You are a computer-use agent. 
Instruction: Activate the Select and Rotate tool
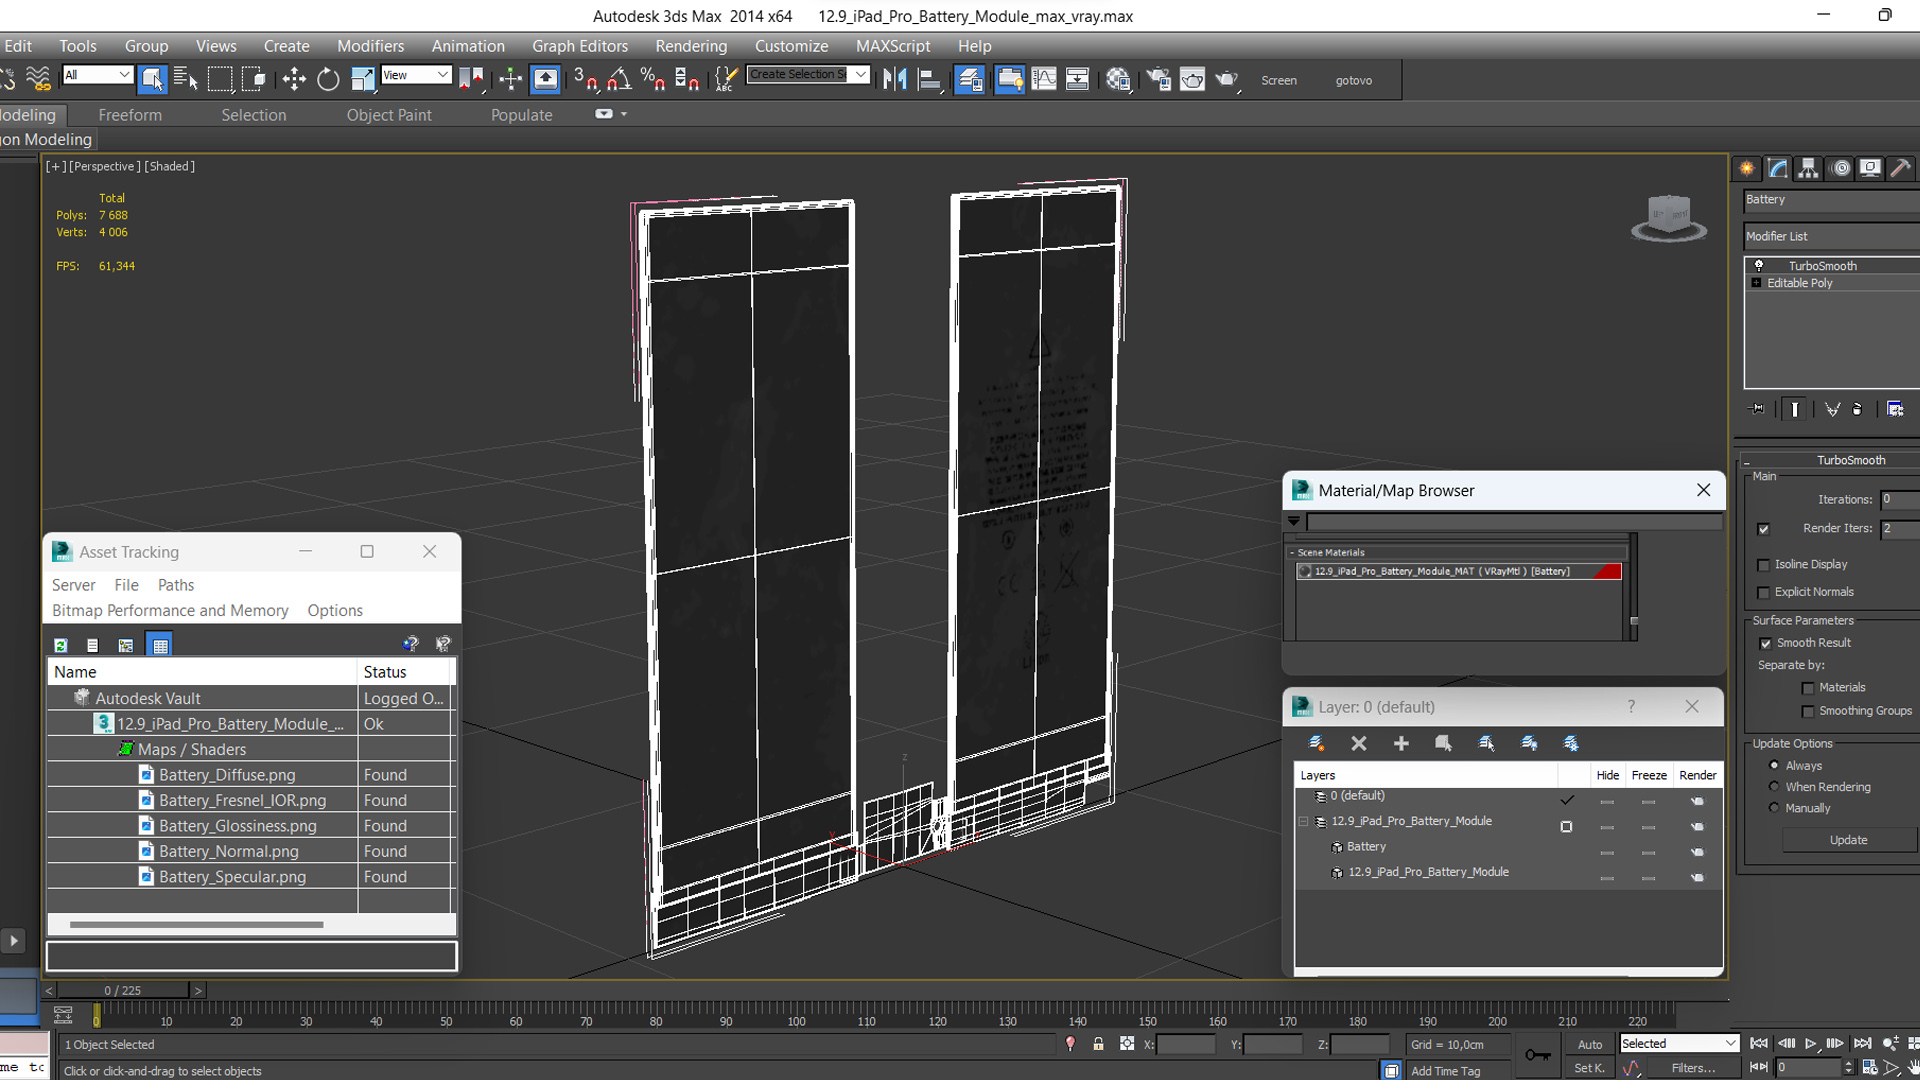[x=328, y=80]
